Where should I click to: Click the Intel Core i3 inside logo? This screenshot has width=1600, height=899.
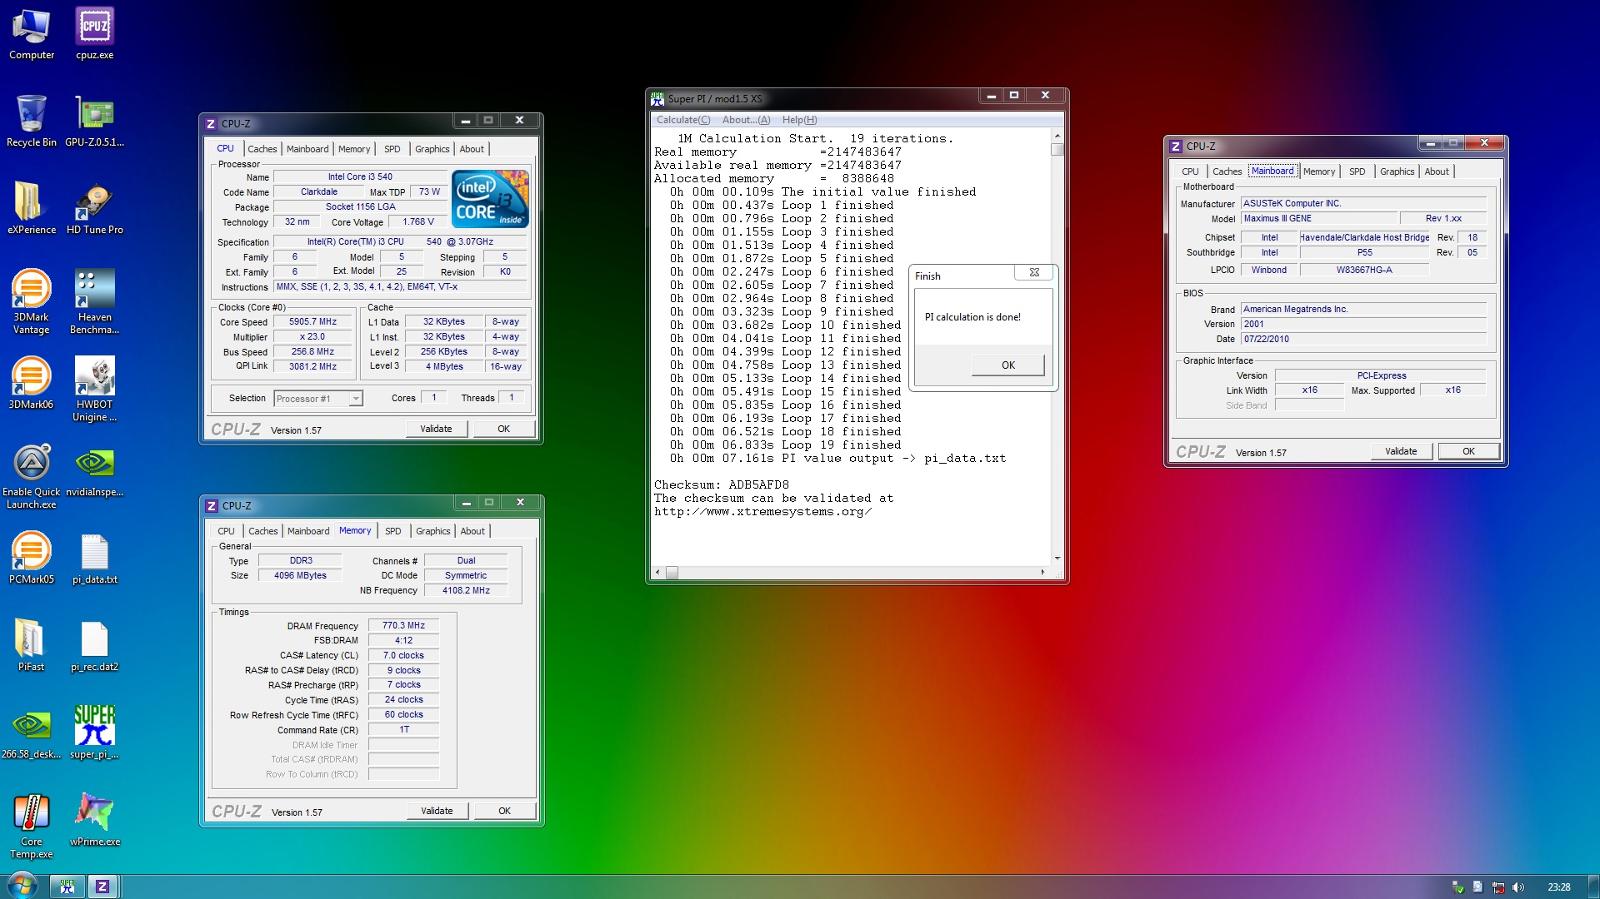(490, 199)
